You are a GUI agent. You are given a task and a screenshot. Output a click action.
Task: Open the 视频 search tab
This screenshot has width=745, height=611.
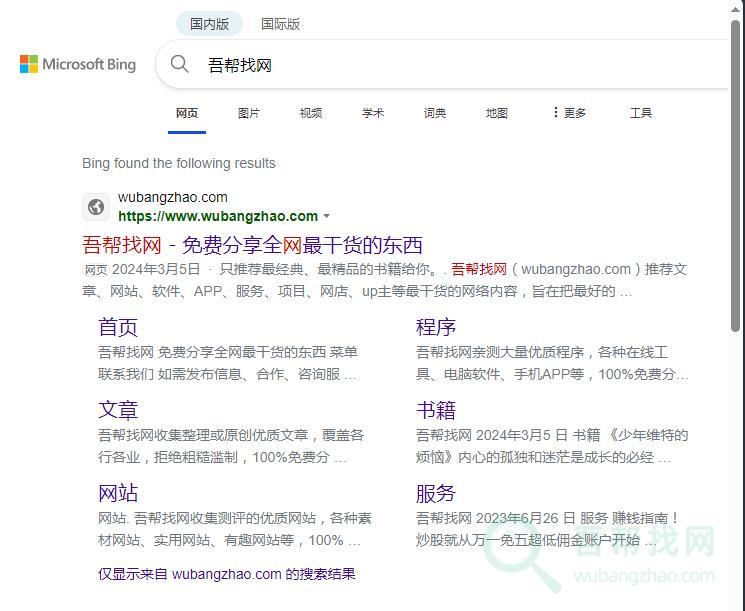pos(311,113)
